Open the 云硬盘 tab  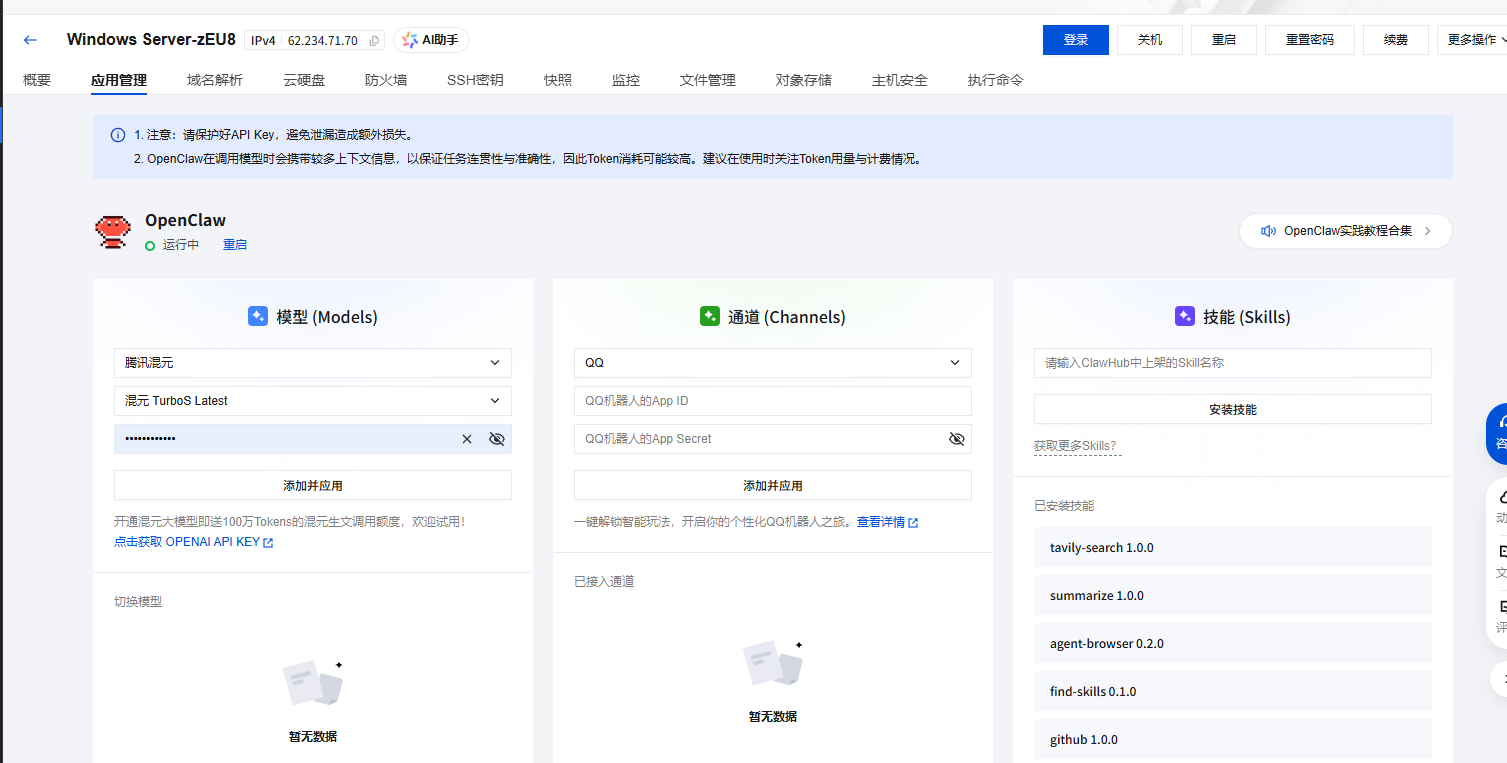pyautogui.click(x=304, y=80)
